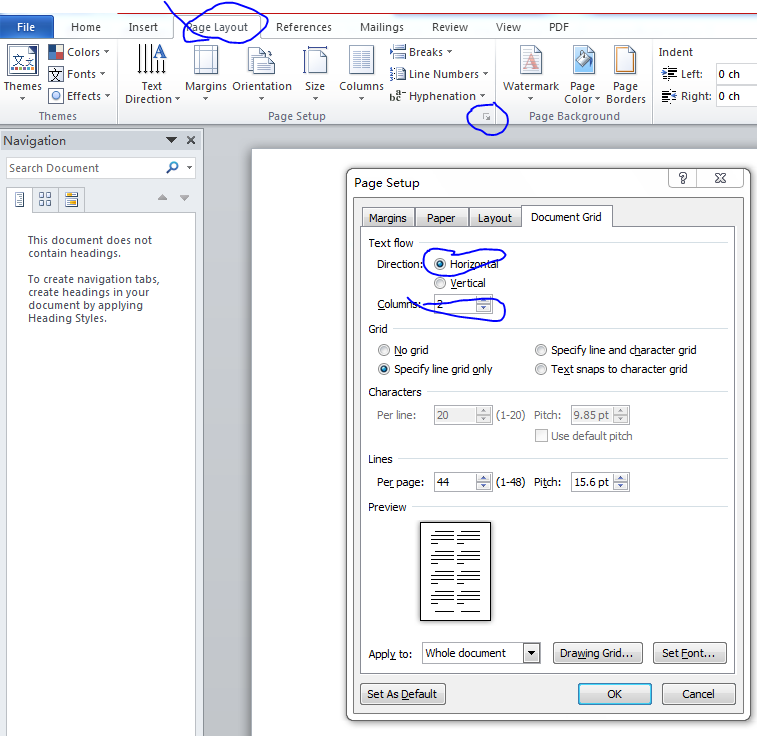Screen dimensions: 757x736
Task: Click the two-column preview thumbnail
Action: click(455, 571)
